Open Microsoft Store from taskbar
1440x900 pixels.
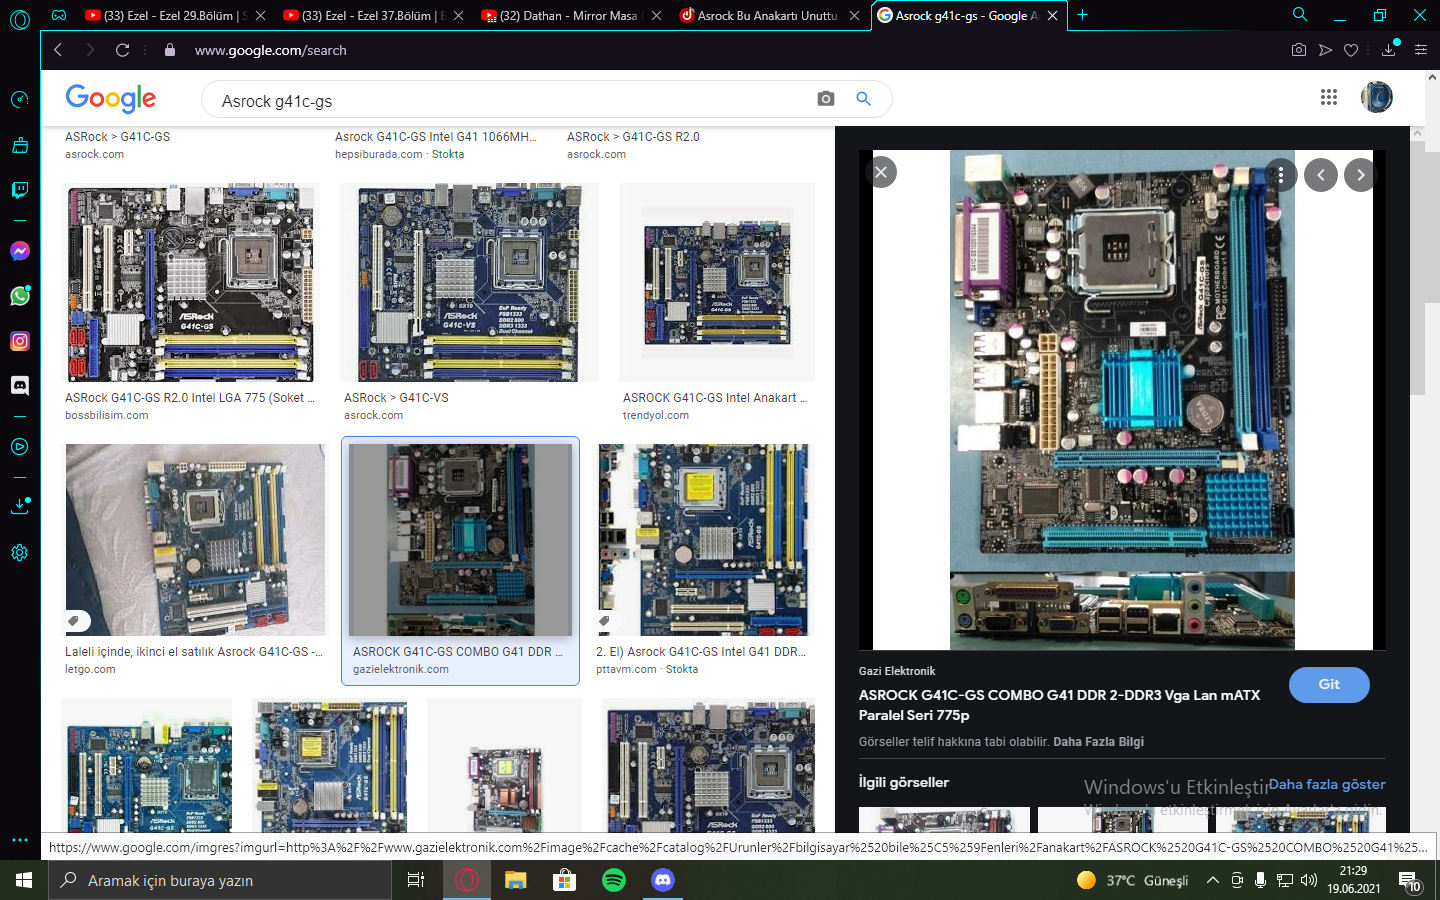[x=564, y=880]
